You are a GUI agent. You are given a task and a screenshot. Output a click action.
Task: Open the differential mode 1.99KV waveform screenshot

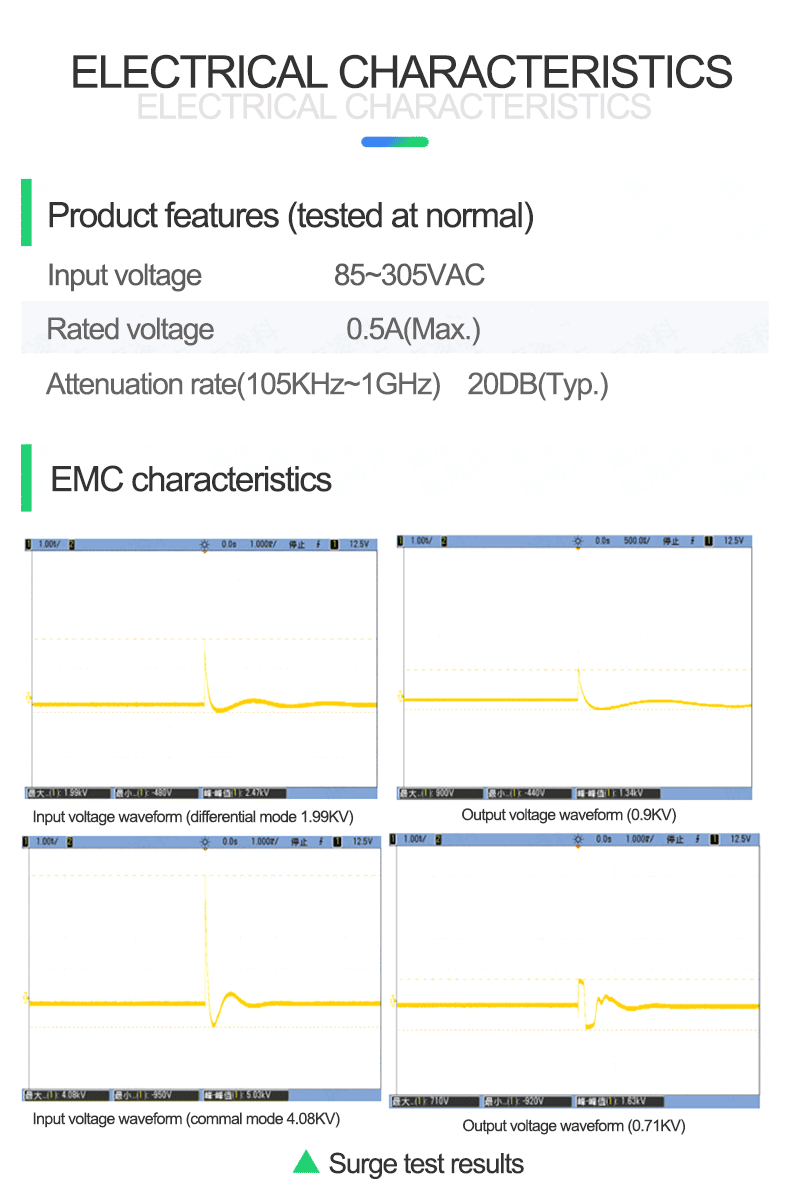(x=202, y=668)
